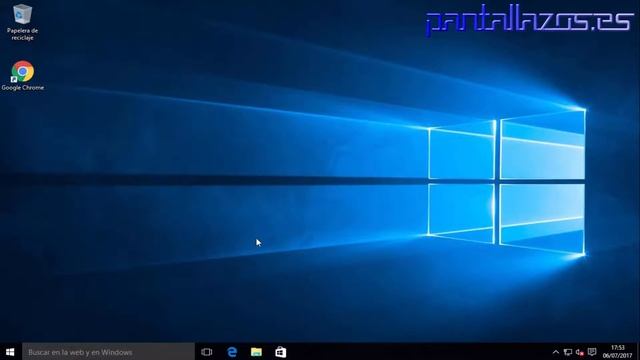Open the Windows Start menu
640x360 pixels.
(11, 352)
